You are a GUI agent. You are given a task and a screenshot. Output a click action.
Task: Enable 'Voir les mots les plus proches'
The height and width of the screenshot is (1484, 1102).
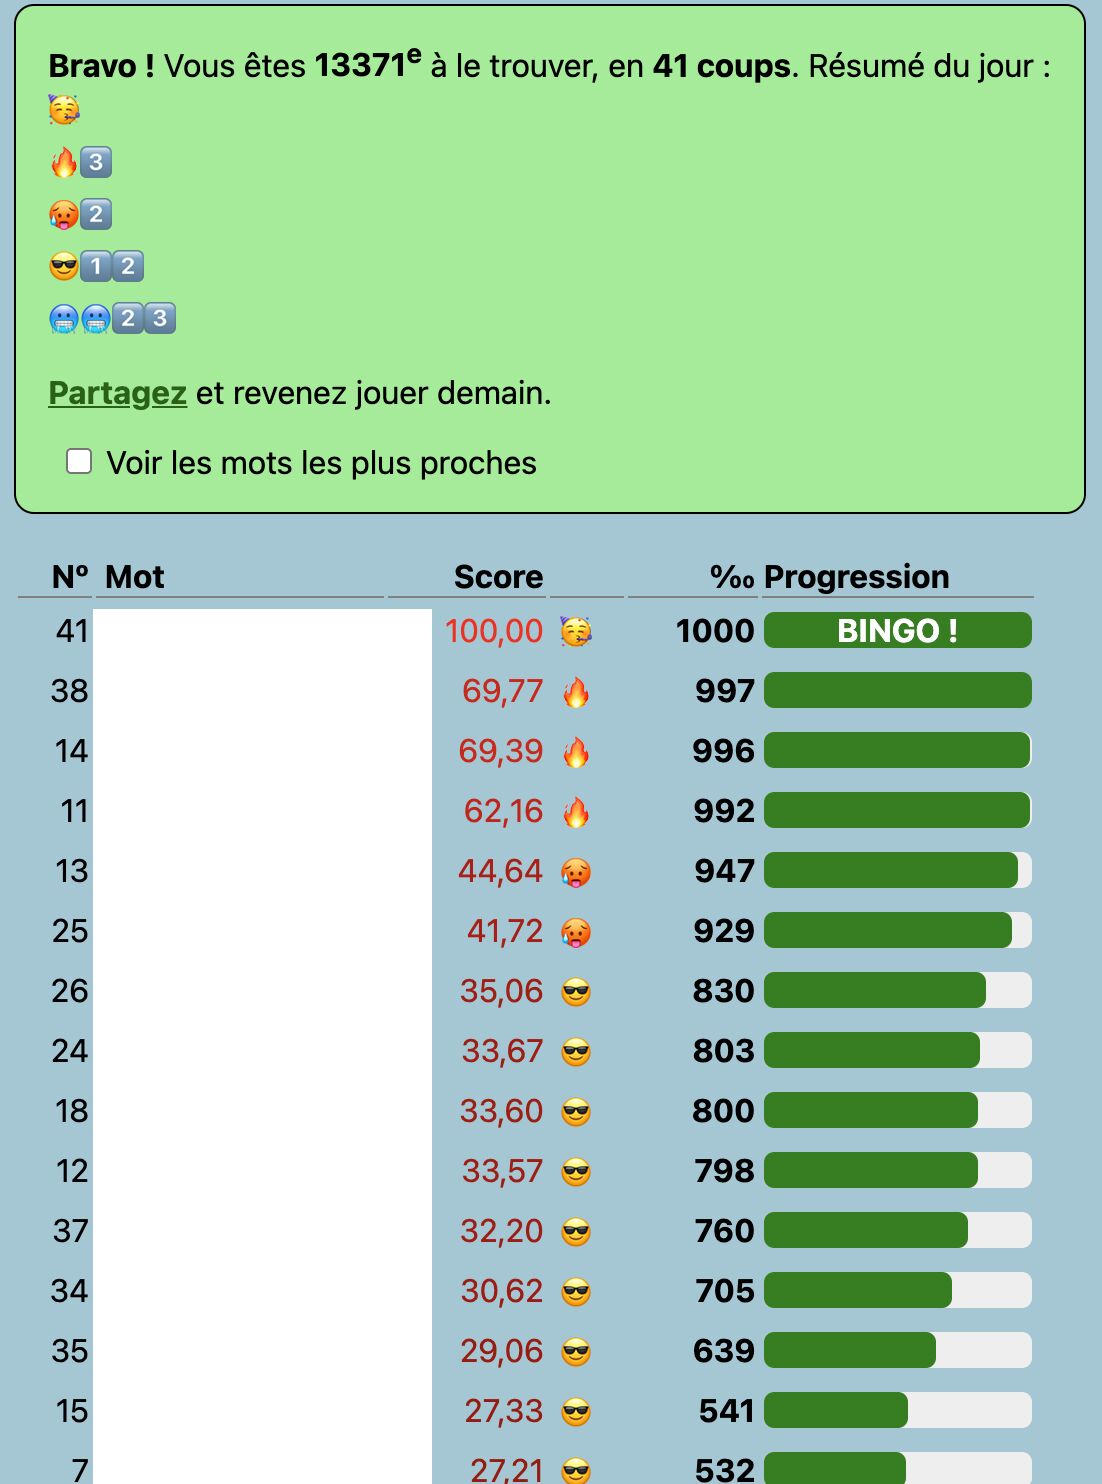[79, 461]
